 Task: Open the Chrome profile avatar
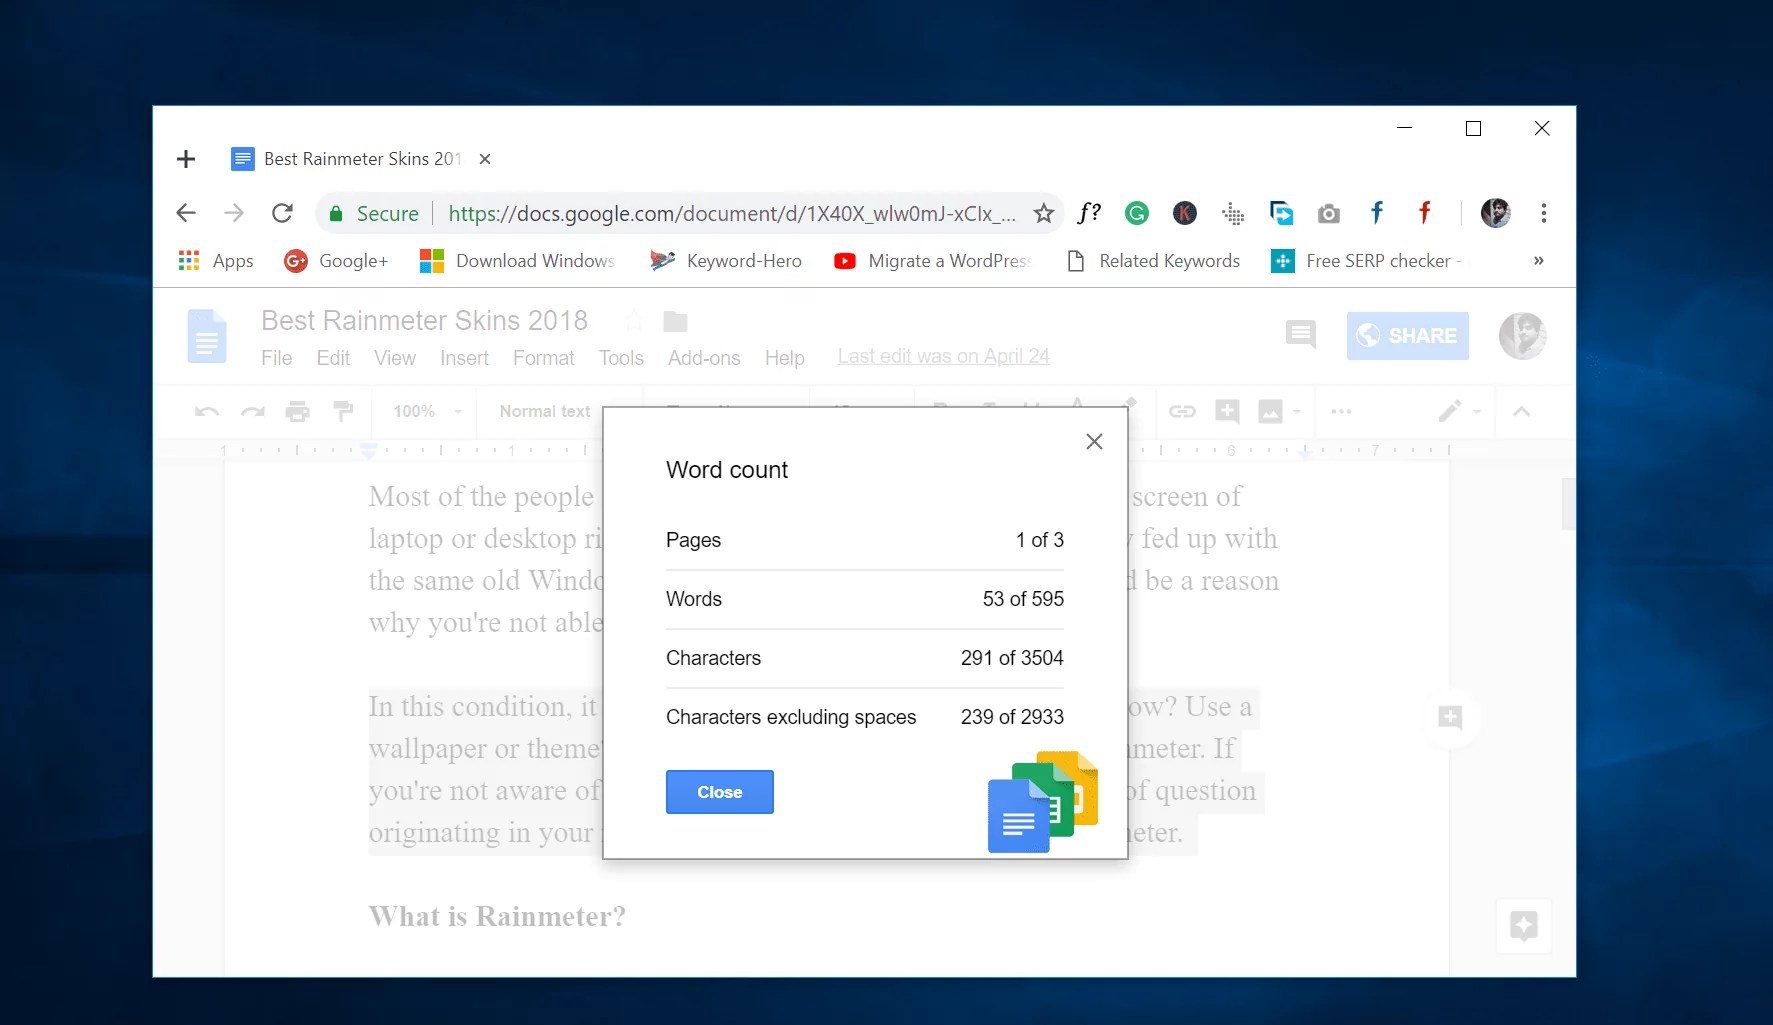(1496, 213)
